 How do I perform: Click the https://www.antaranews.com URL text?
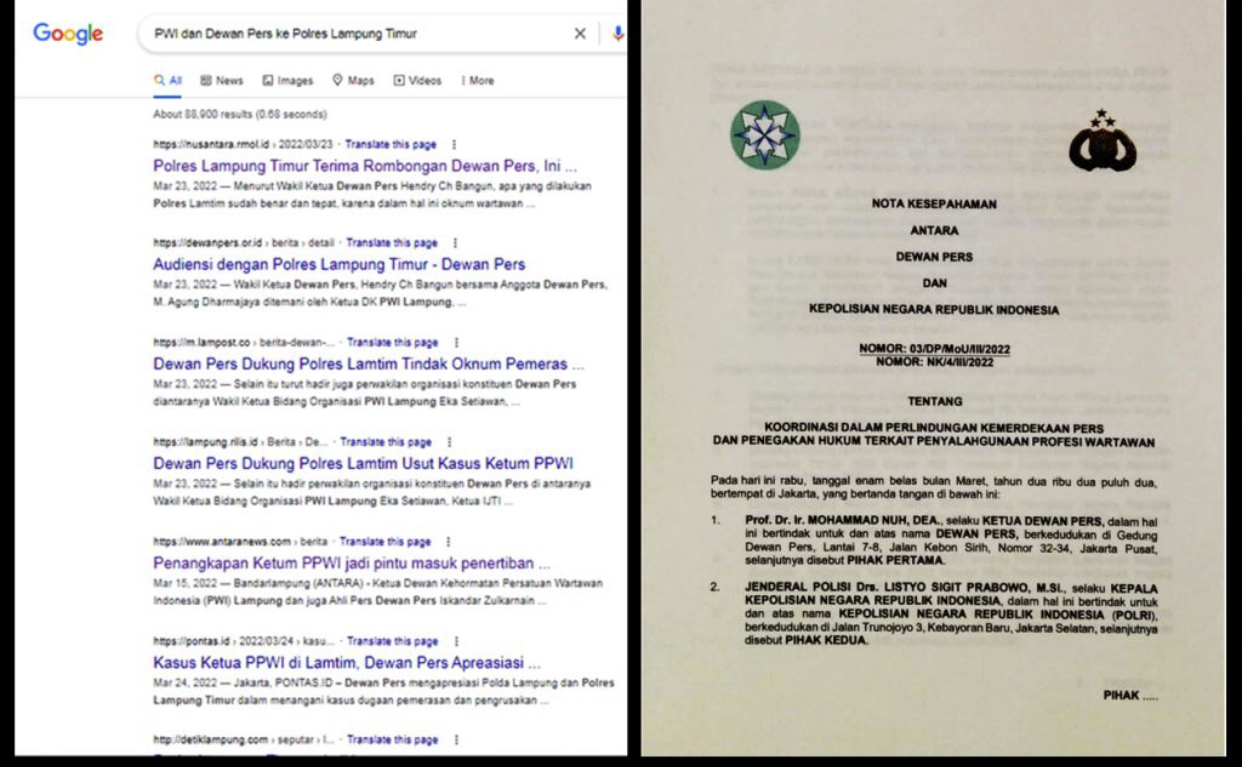tap(222, 541)
